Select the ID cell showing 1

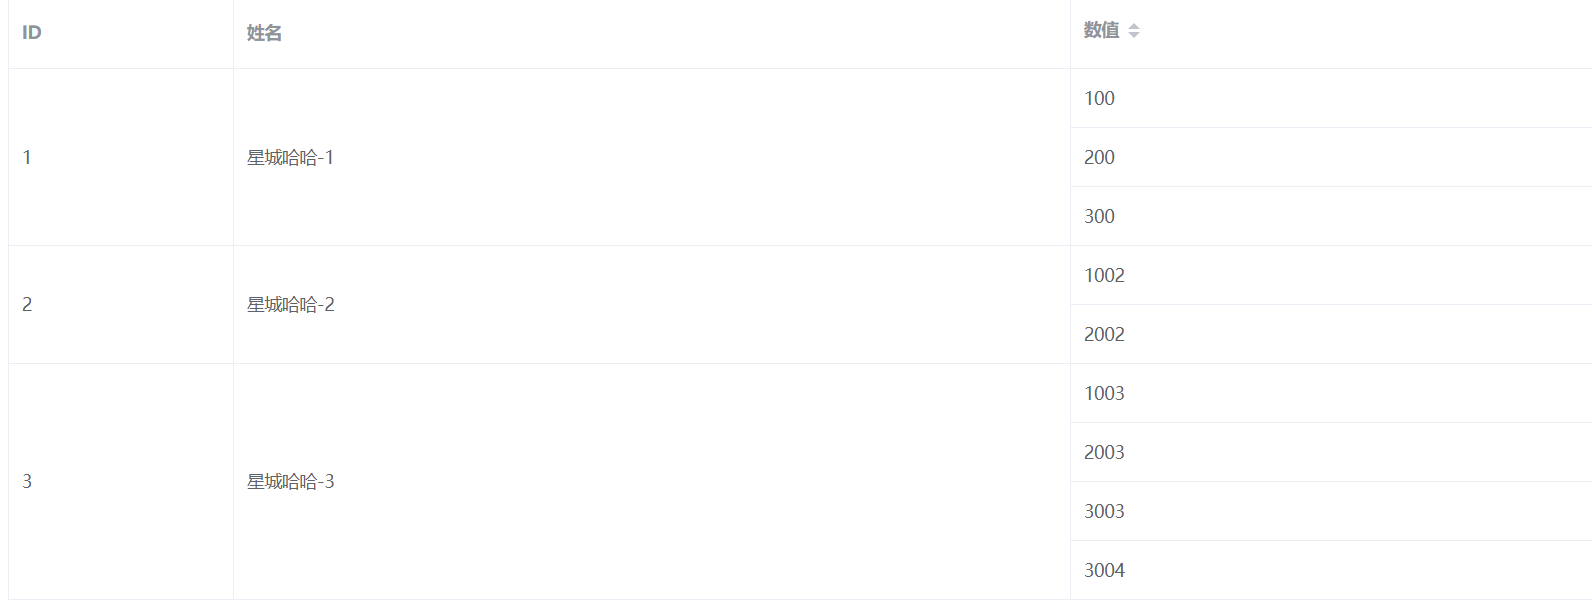pyautogui.click(x=121, y=157)
